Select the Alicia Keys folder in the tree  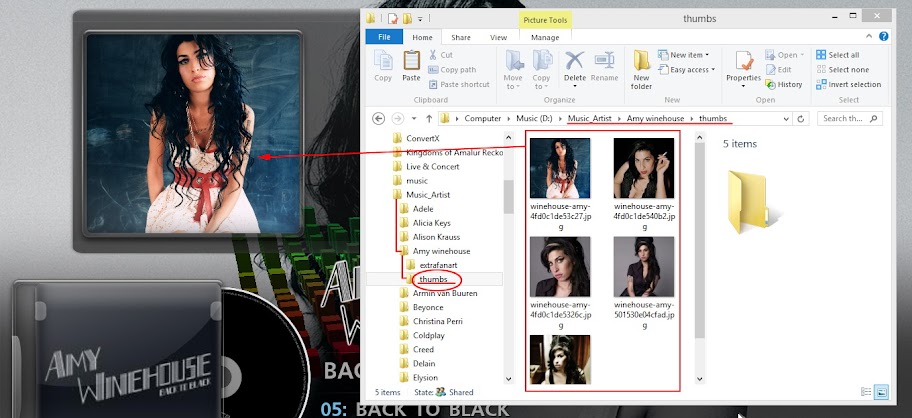(x=432, y=223)
